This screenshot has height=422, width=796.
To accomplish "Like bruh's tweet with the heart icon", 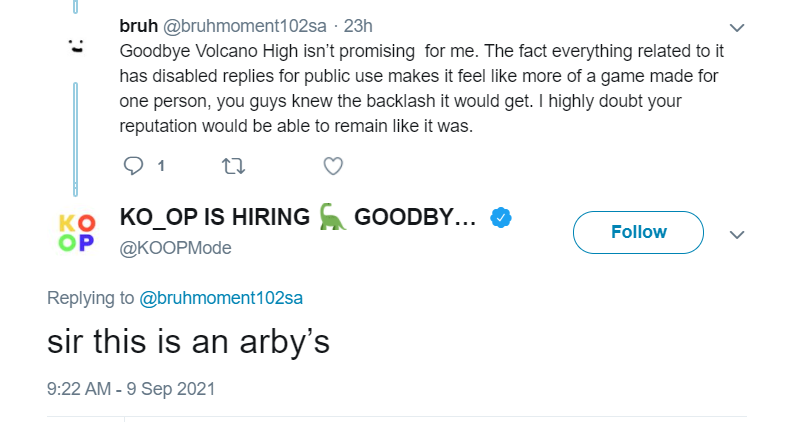I will click(x=333, y=166).
